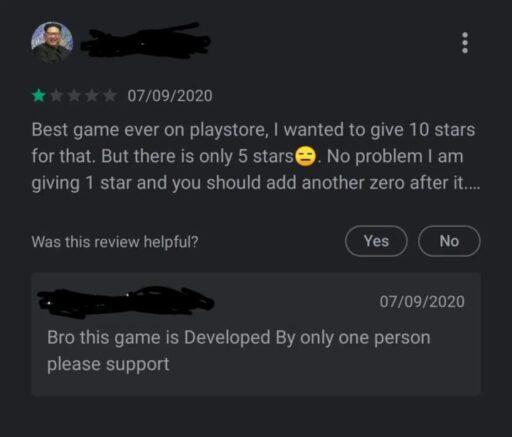Click the review date 07/09/2020 beside stars
The height and width of the screenshot is (437, 512).
pos(170,96)
